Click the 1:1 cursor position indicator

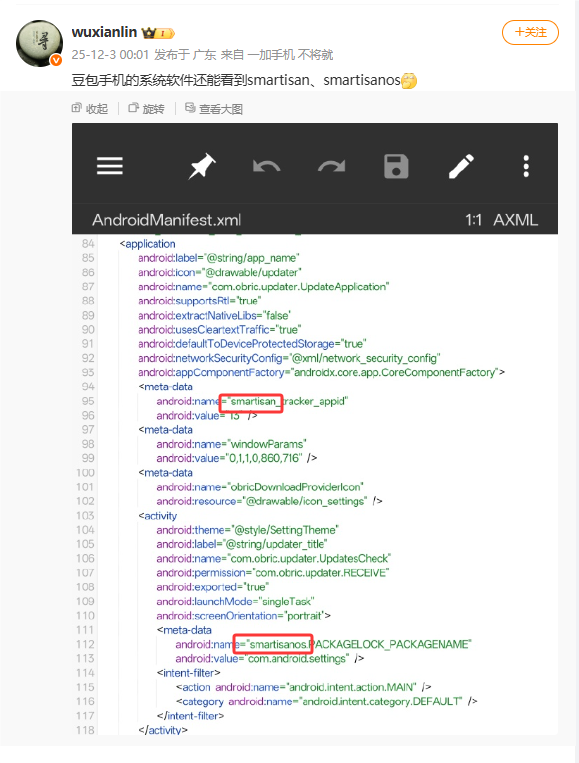coord(473,220)
